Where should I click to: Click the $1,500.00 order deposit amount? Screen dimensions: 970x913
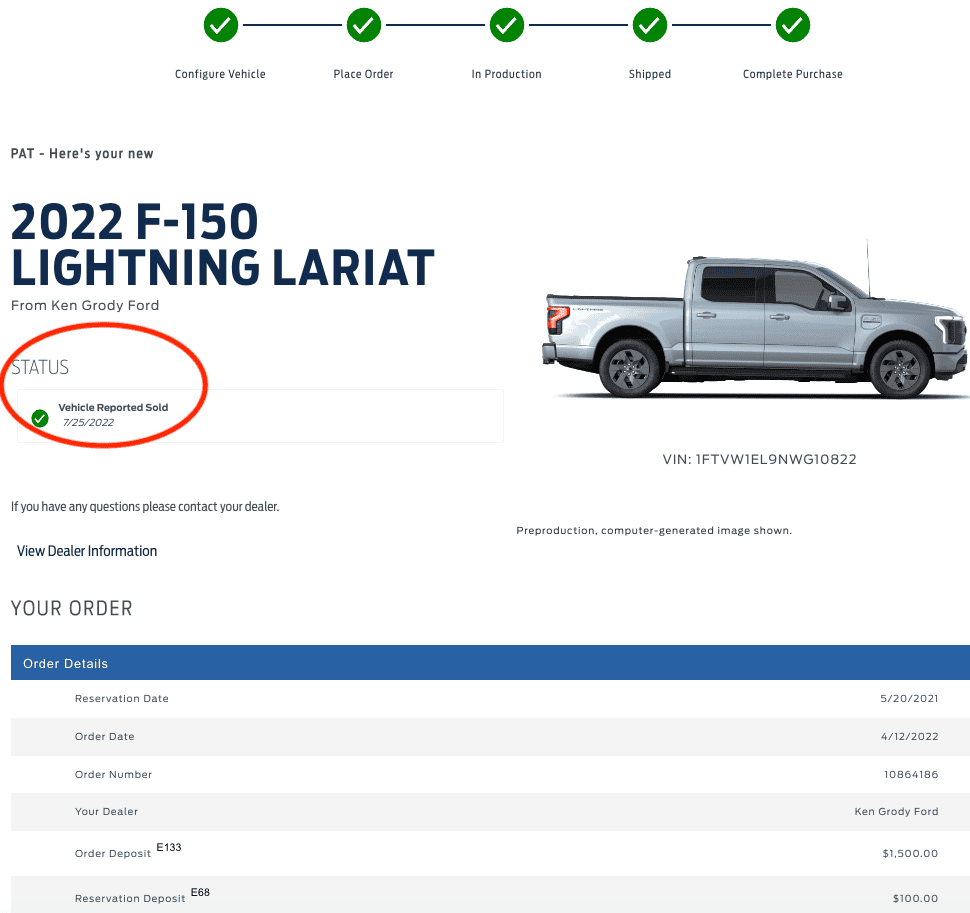point(910,854)
